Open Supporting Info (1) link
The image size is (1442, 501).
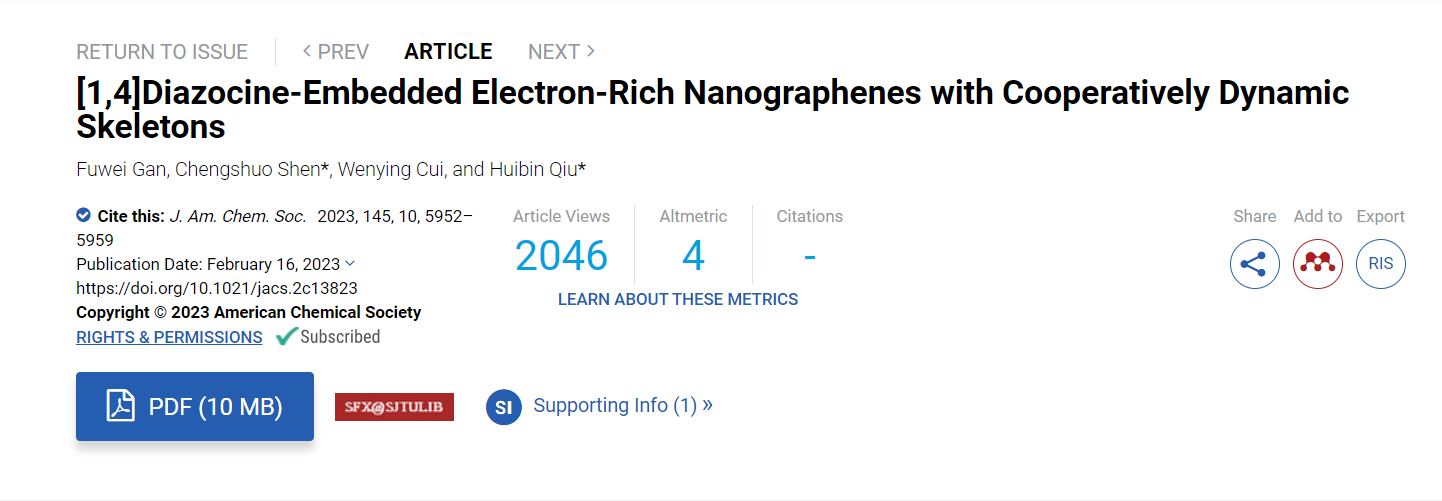tap(623, 405)
